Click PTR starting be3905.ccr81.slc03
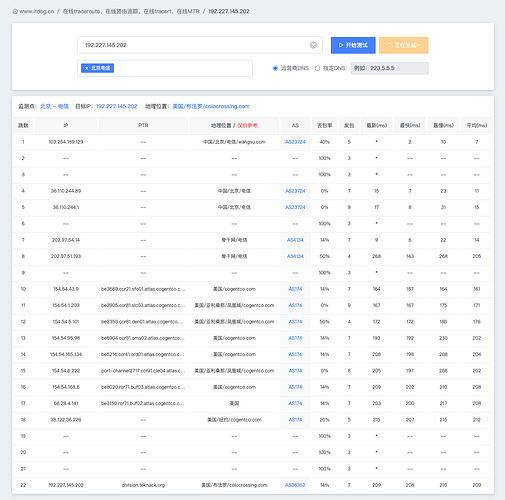The width and height of the screenshot is (505, 500). 143,305
